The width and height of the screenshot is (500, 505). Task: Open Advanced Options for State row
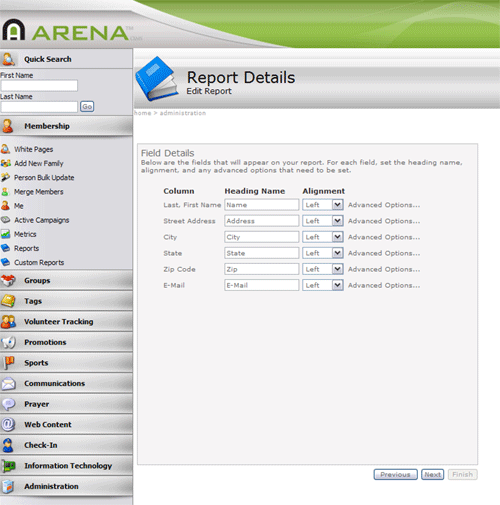point(384,253)
